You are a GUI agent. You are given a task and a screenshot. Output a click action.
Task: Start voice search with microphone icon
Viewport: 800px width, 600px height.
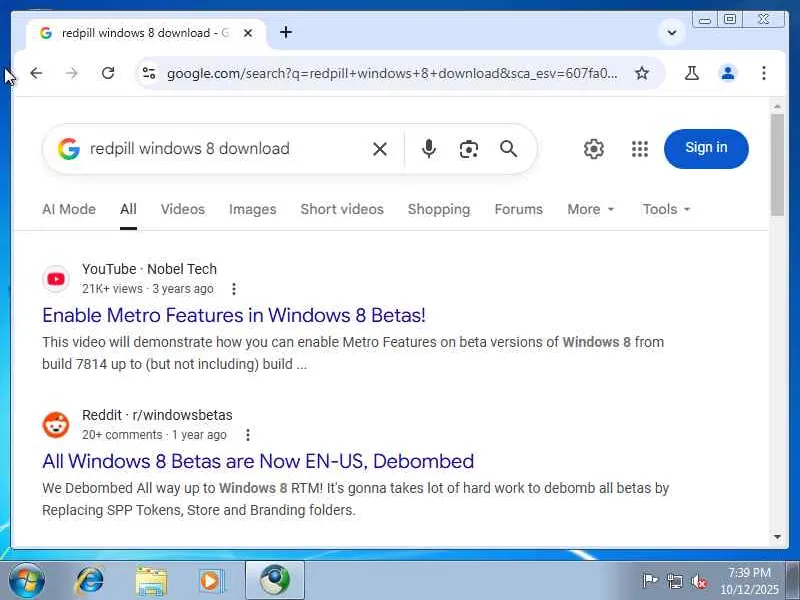pyautogui.click(x=429, y=149)
